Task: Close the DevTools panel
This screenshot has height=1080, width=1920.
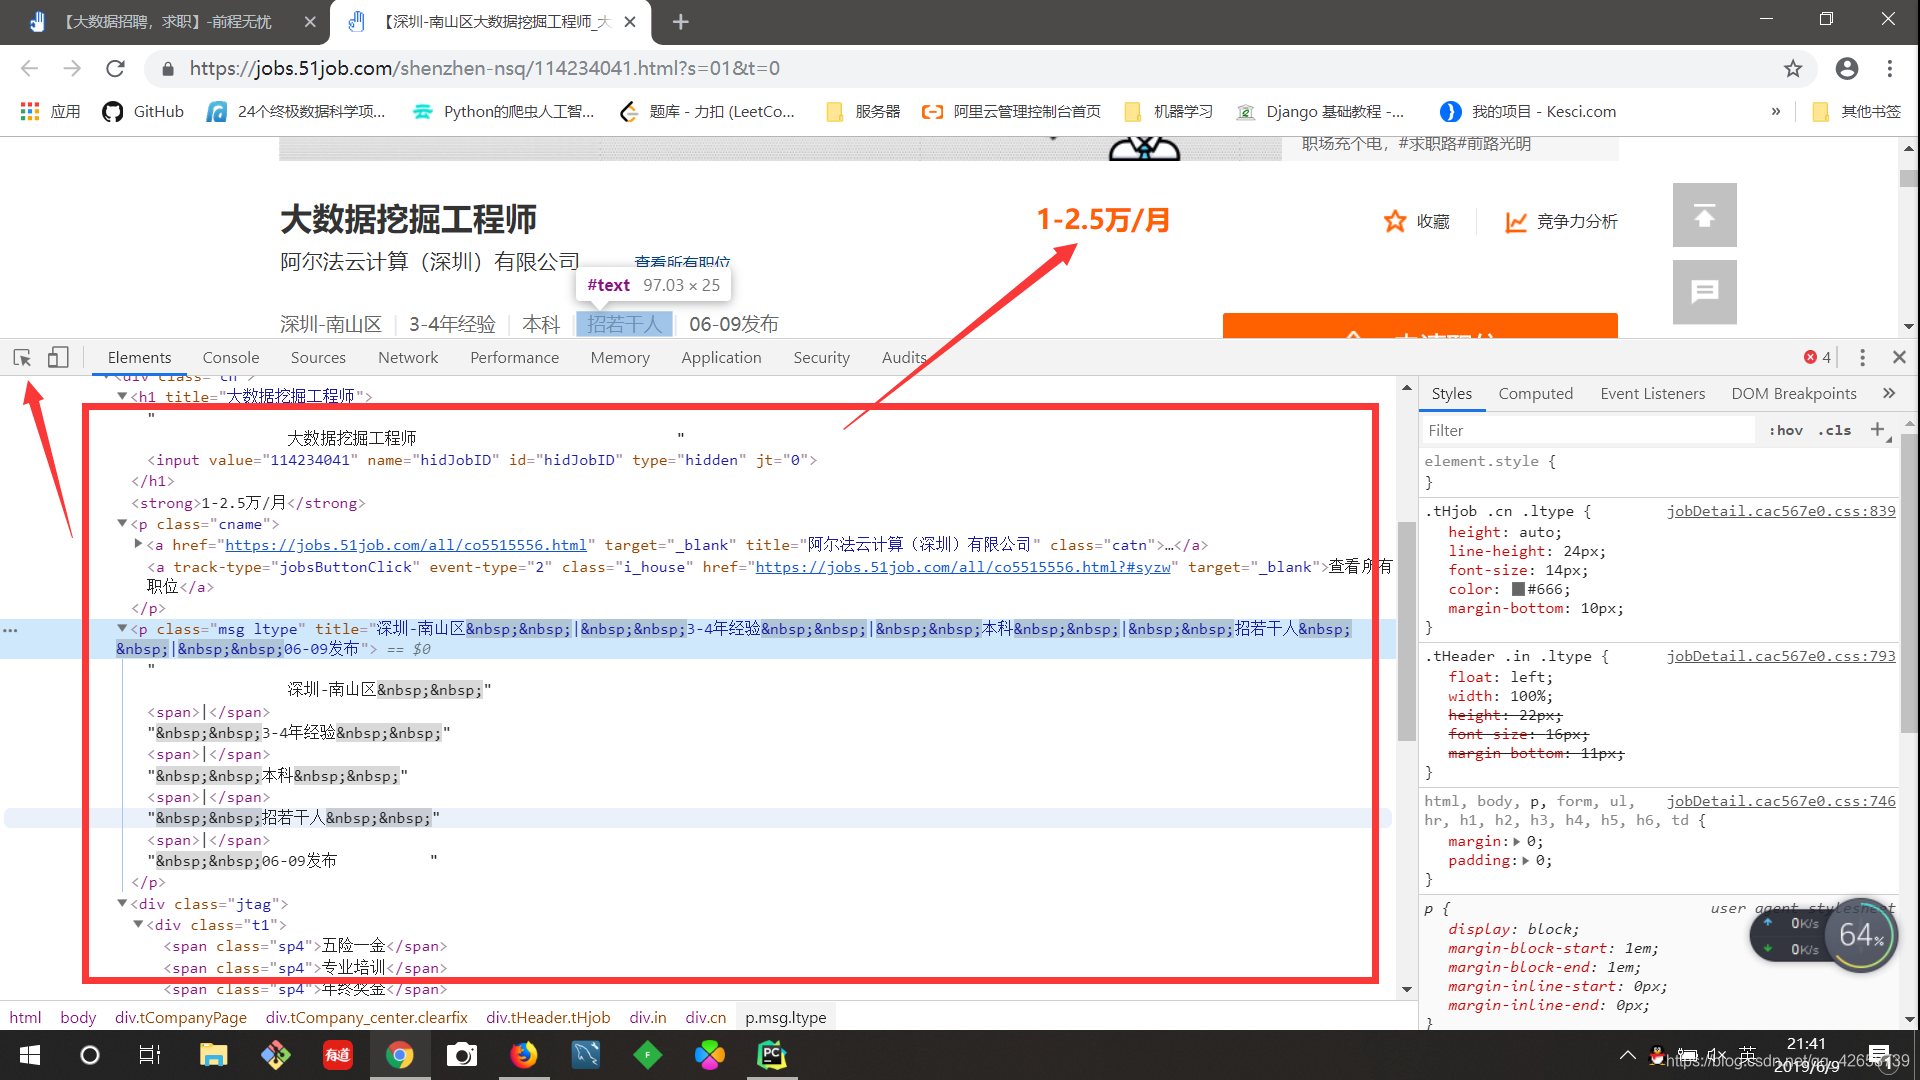Action: [x=1899, y=357]
